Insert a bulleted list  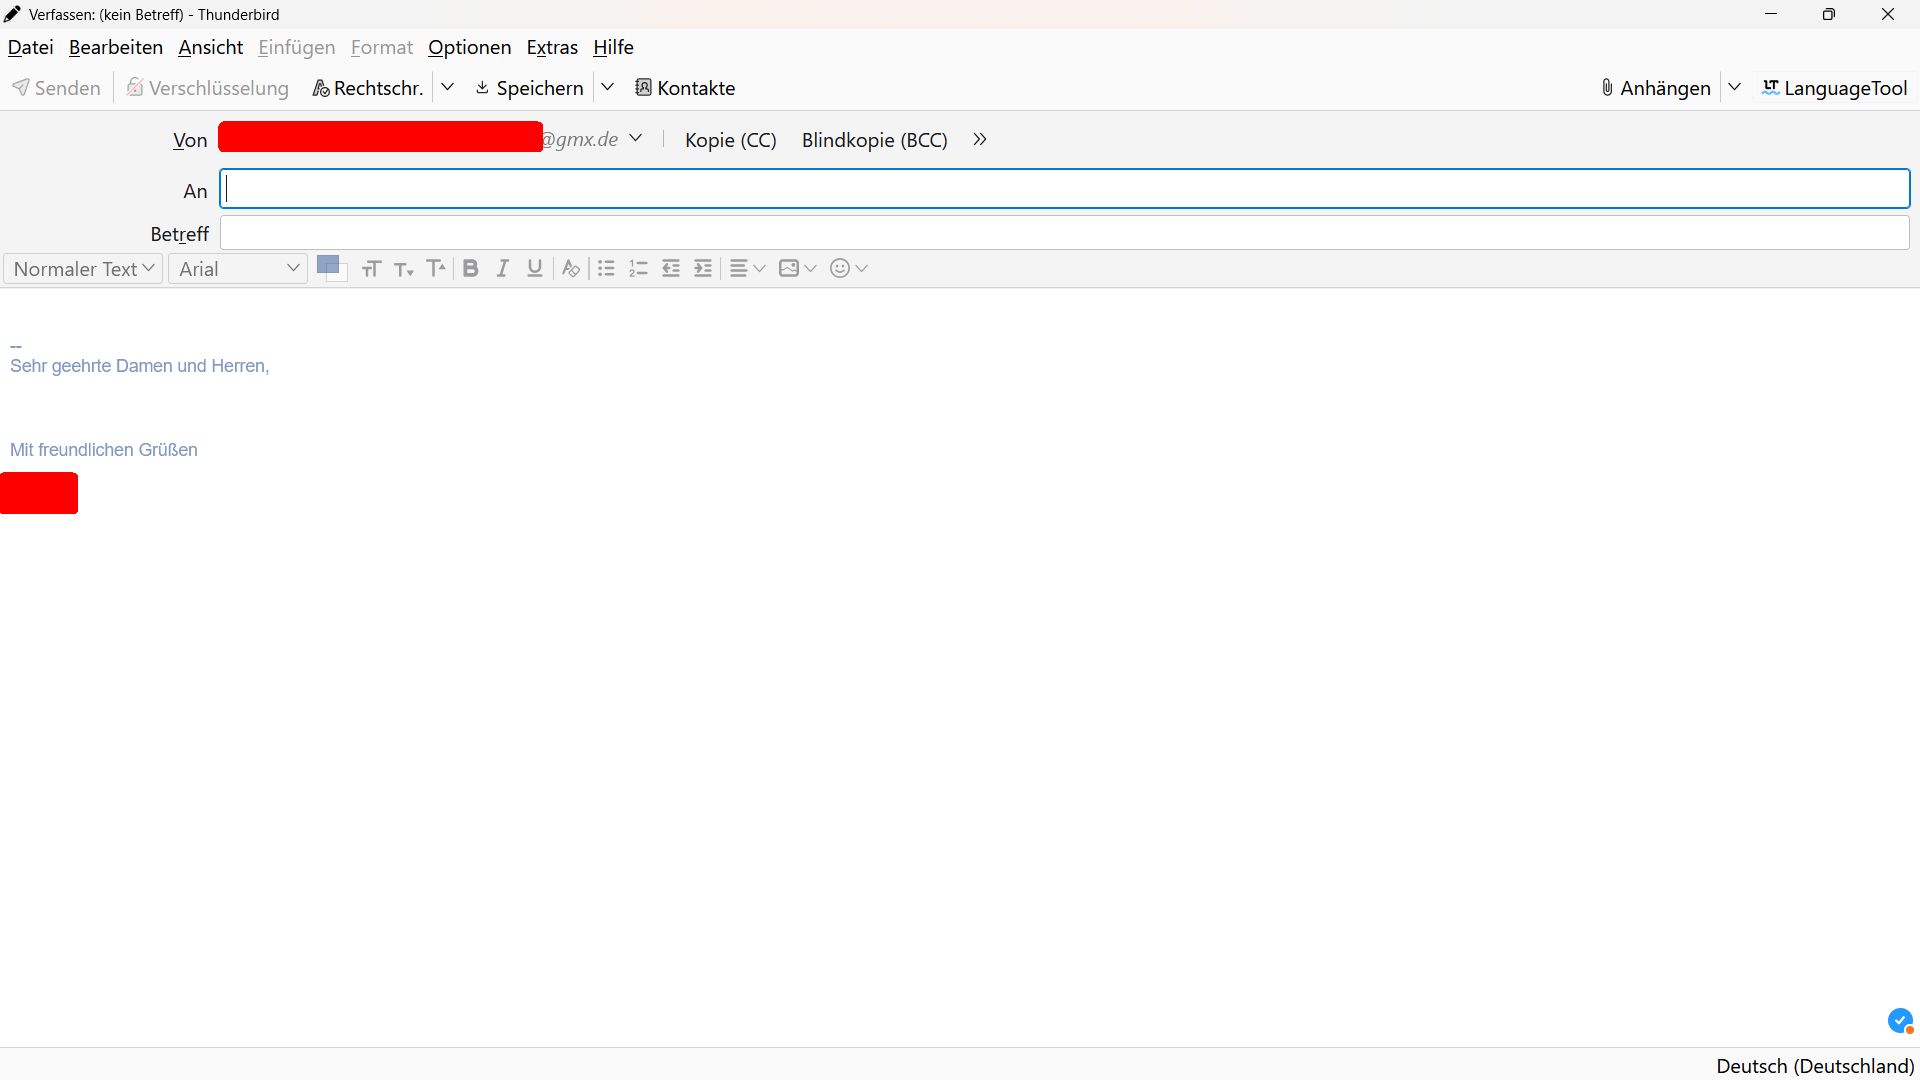[x=606, y=268]
